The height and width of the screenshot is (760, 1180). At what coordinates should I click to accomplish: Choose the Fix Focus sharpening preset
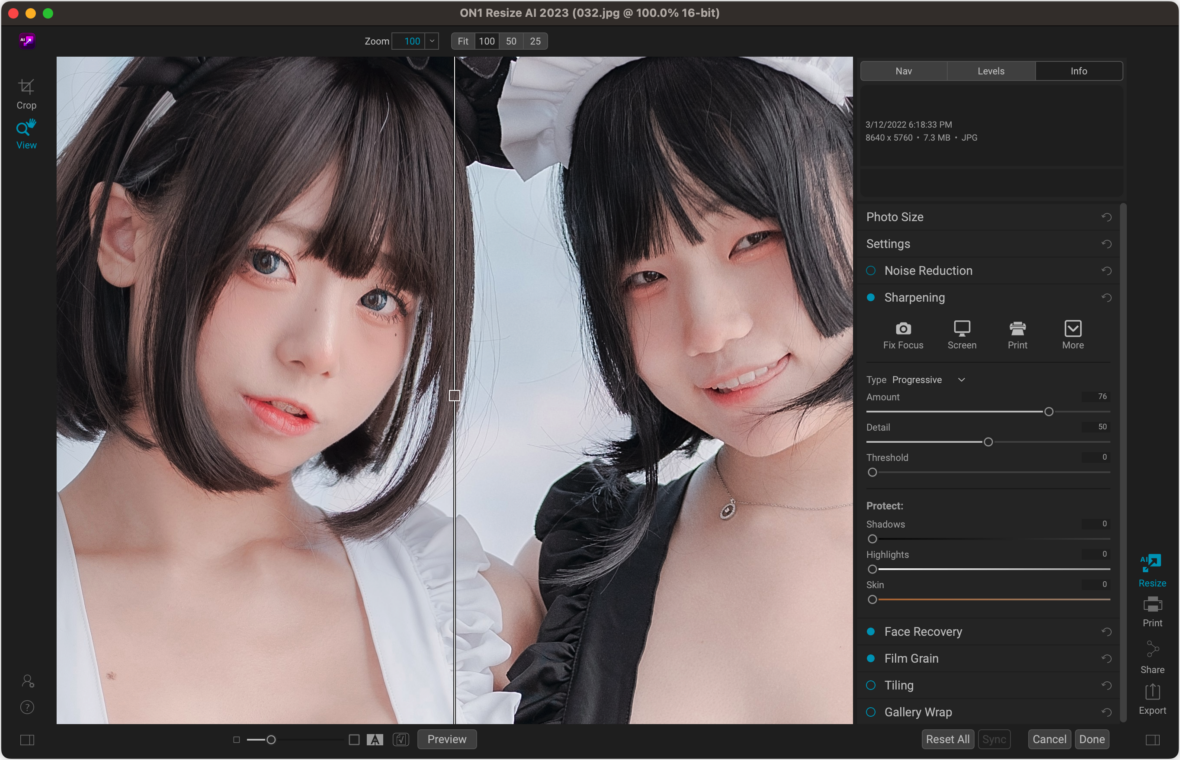tap(903, 336)
